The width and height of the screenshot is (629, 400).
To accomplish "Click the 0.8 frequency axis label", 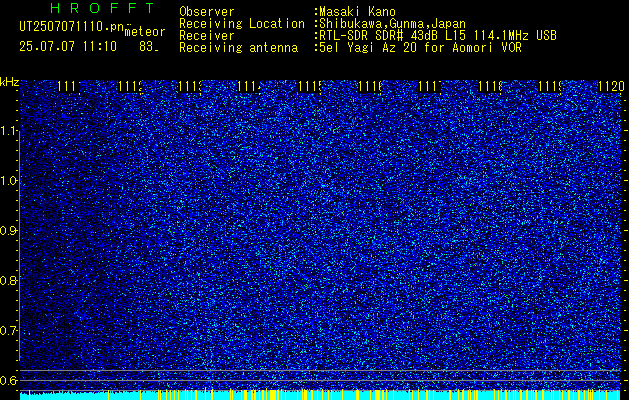I will pos(8,280).
